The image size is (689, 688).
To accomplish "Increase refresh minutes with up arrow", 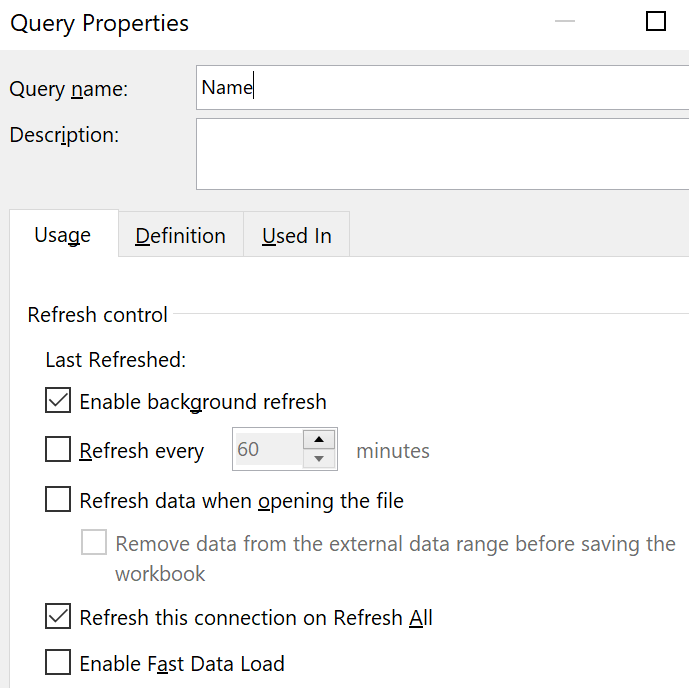I will (x=319, y=439).
